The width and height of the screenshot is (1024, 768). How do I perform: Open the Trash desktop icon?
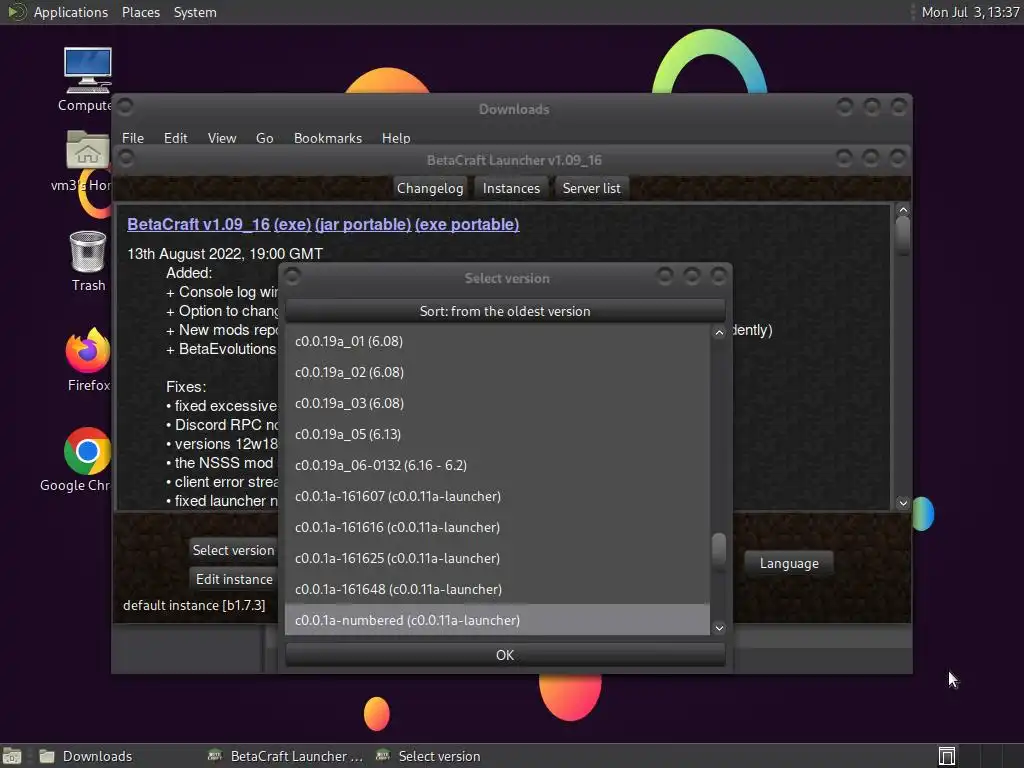point(88,261)
